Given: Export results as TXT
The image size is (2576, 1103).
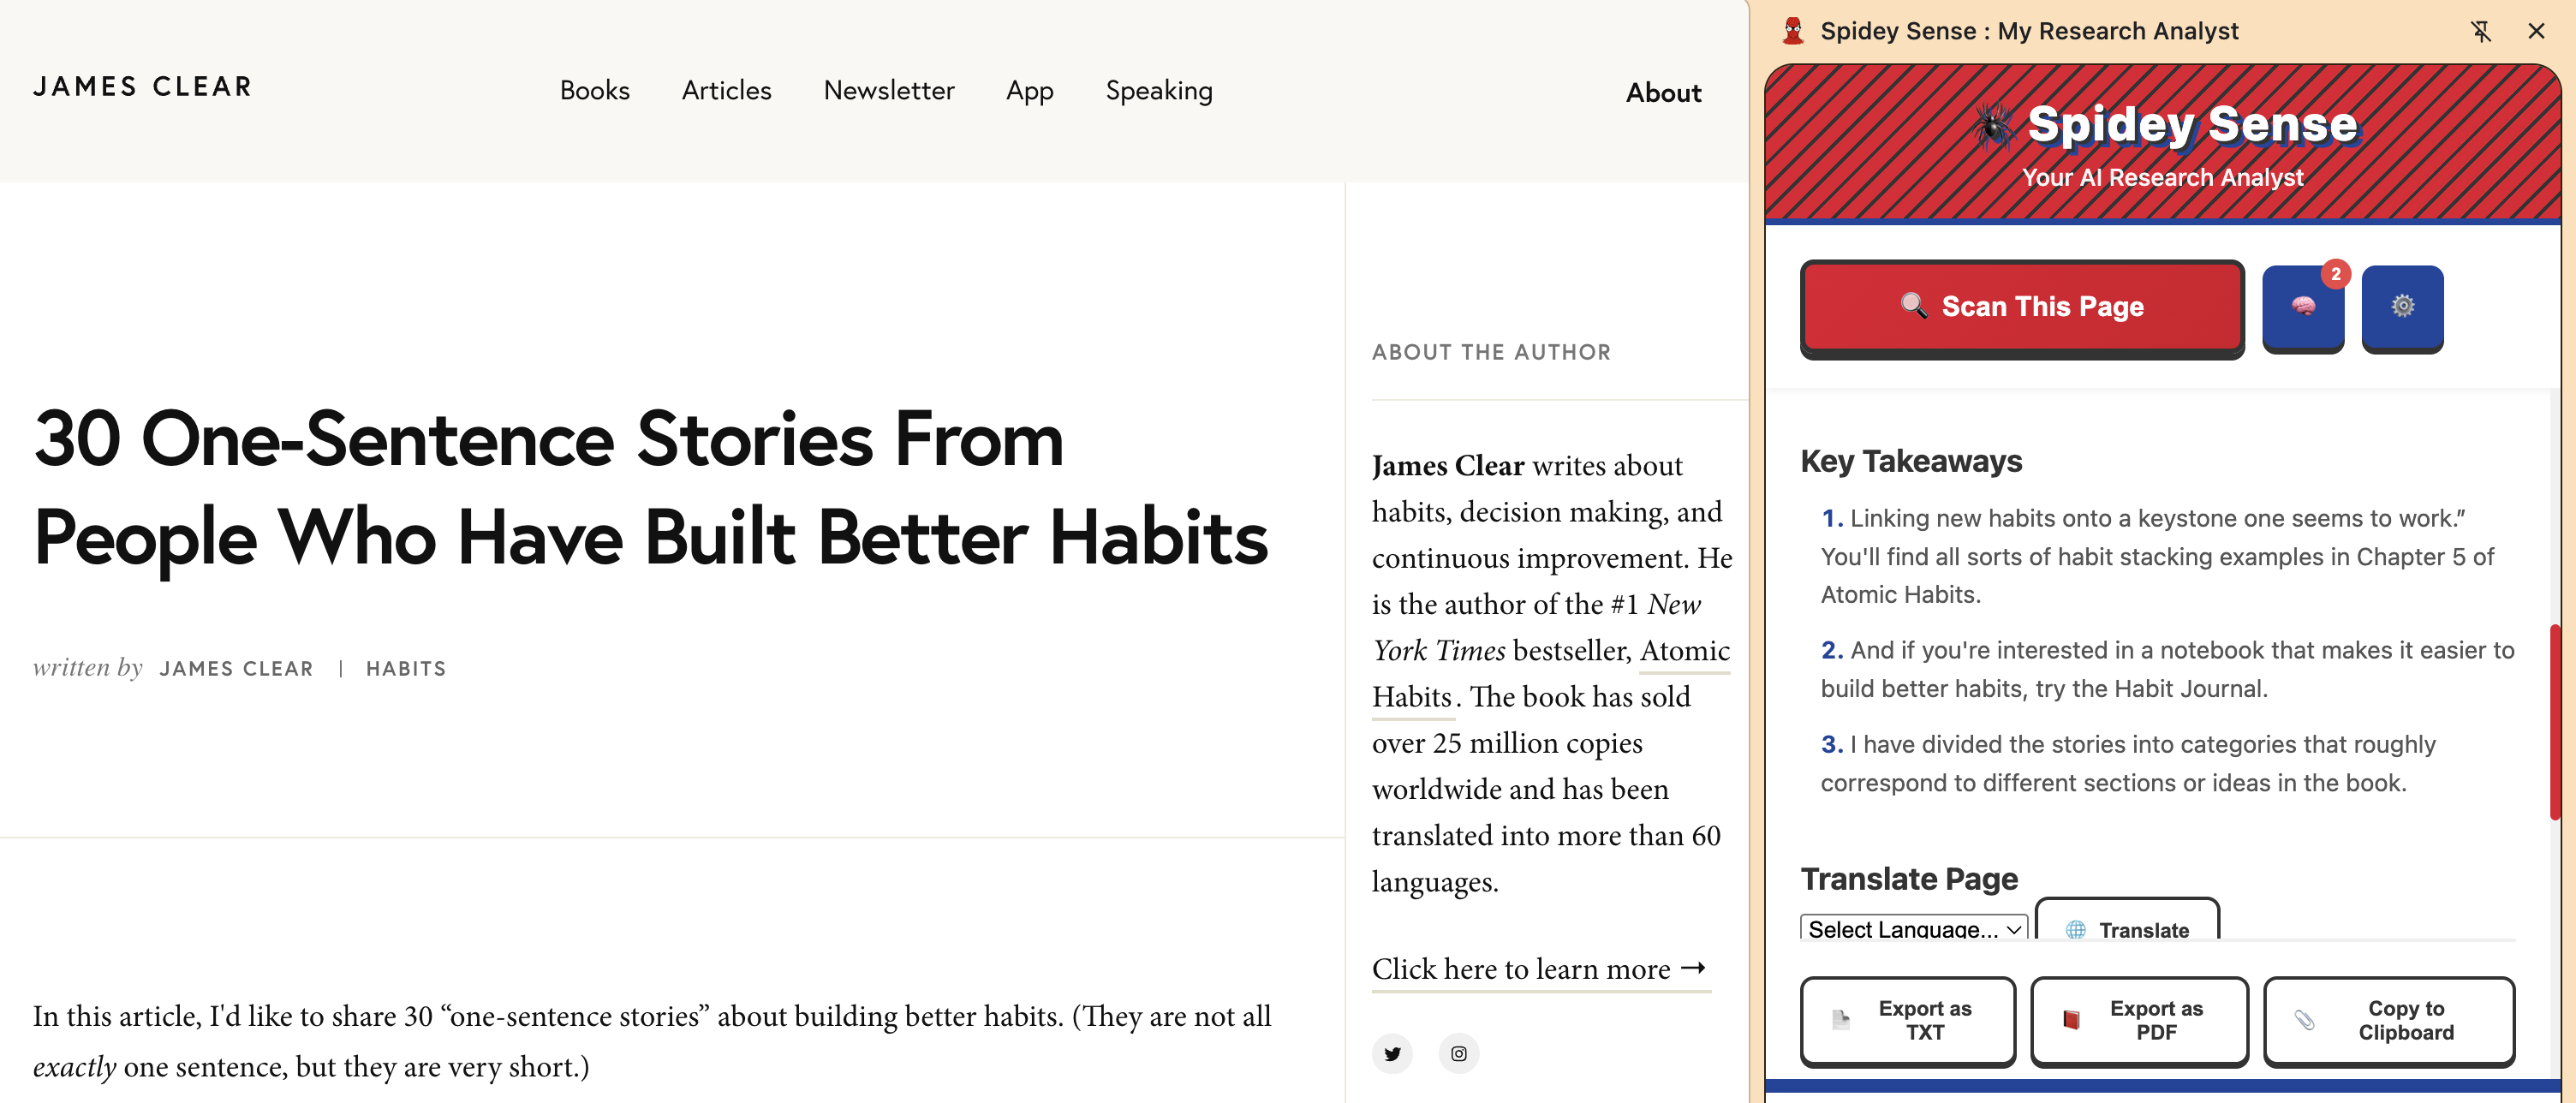Looking at the screenshot, I should point(1908,1020).
